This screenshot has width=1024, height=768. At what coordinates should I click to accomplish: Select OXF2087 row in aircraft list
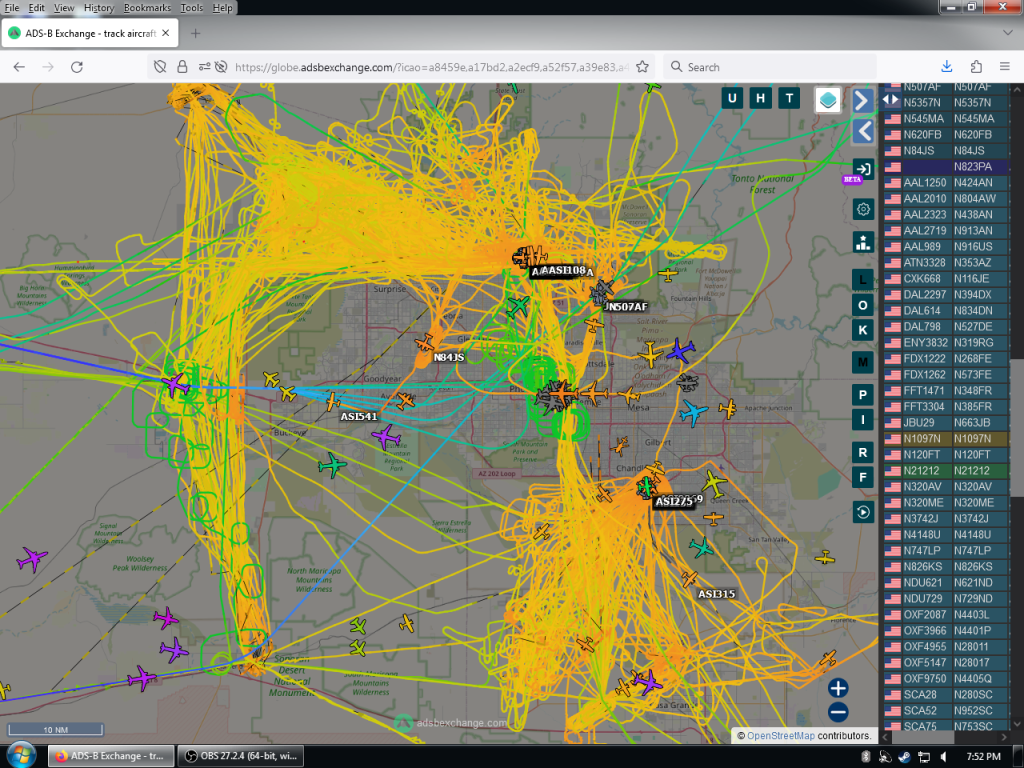[945, 615]
